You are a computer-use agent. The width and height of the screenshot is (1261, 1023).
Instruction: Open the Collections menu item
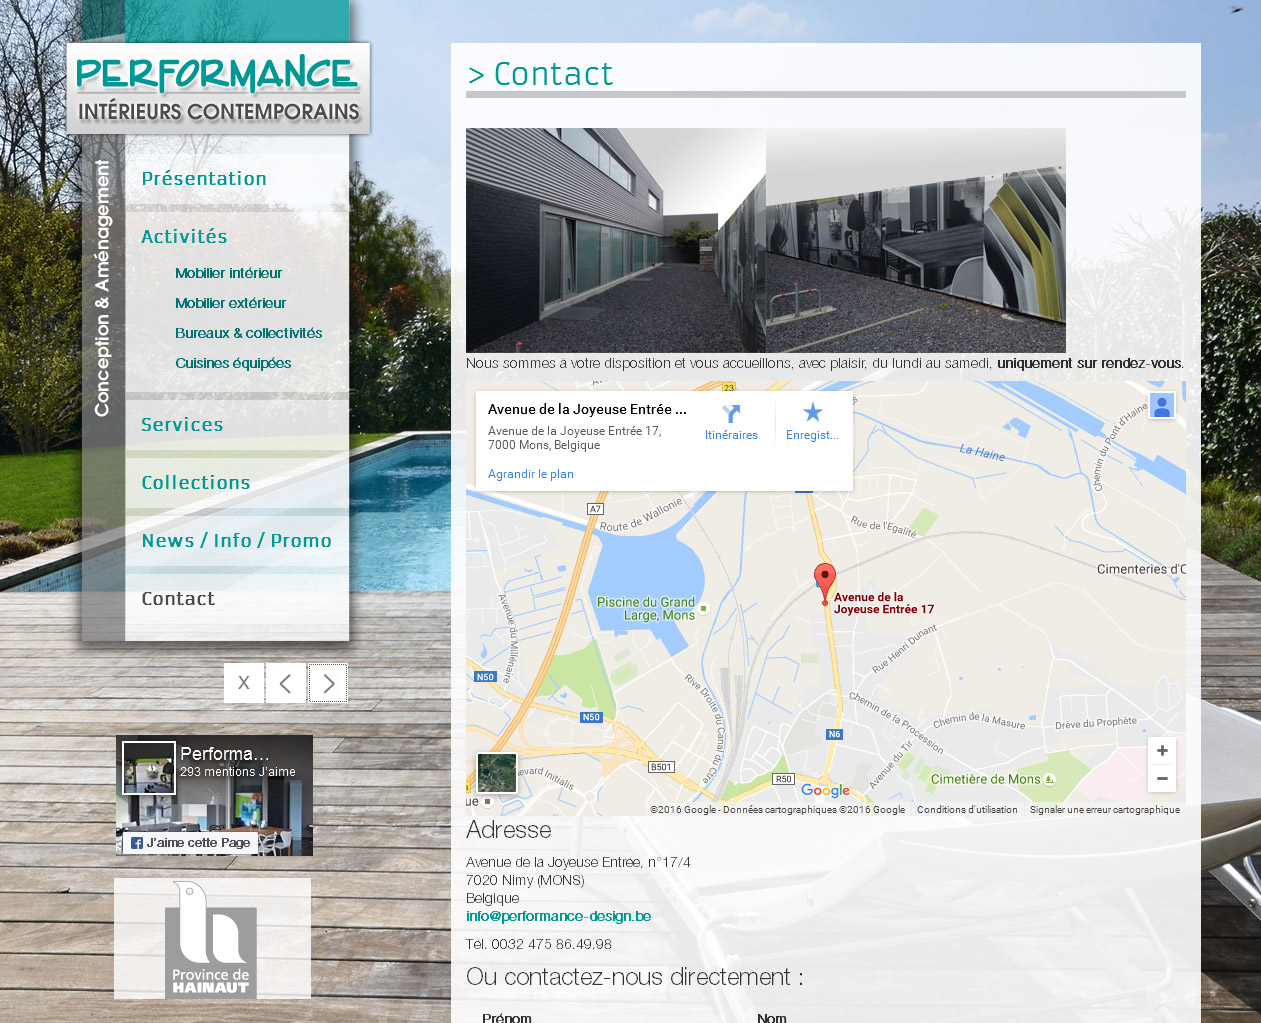(x=196, y=483)
